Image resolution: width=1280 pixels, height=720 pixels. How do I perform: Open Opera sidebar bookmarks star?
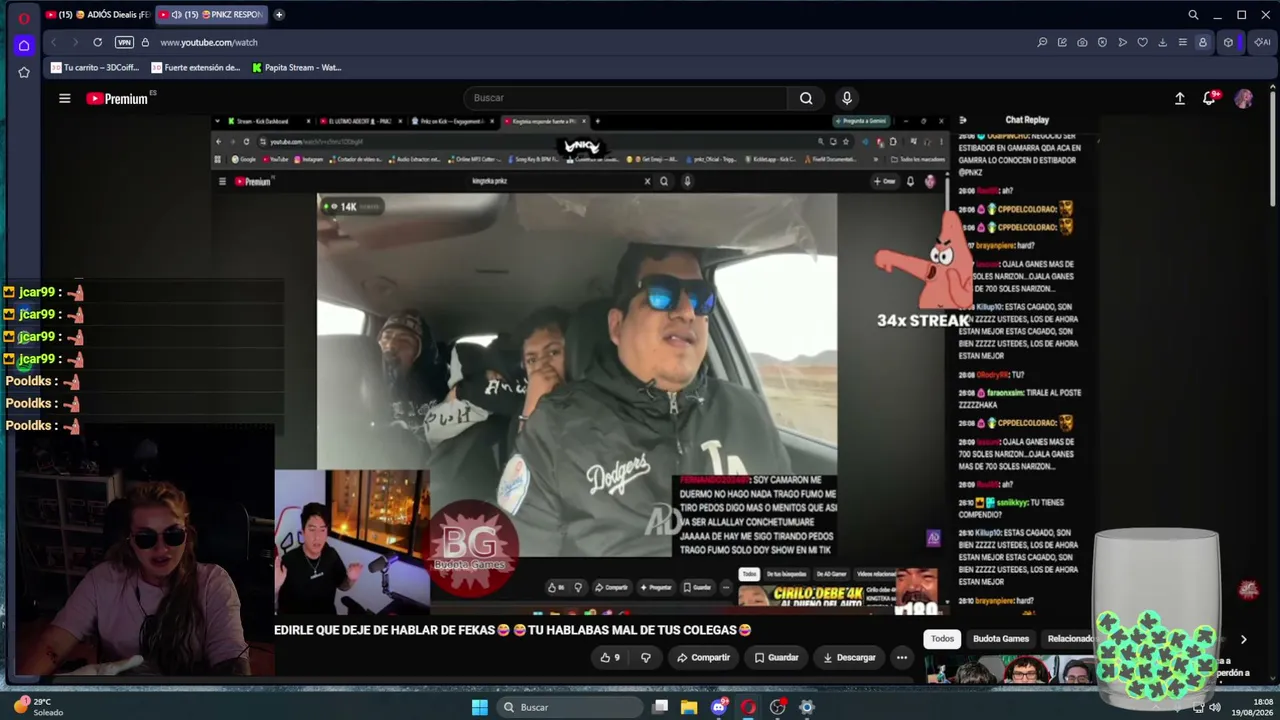[x=24, y=72]
